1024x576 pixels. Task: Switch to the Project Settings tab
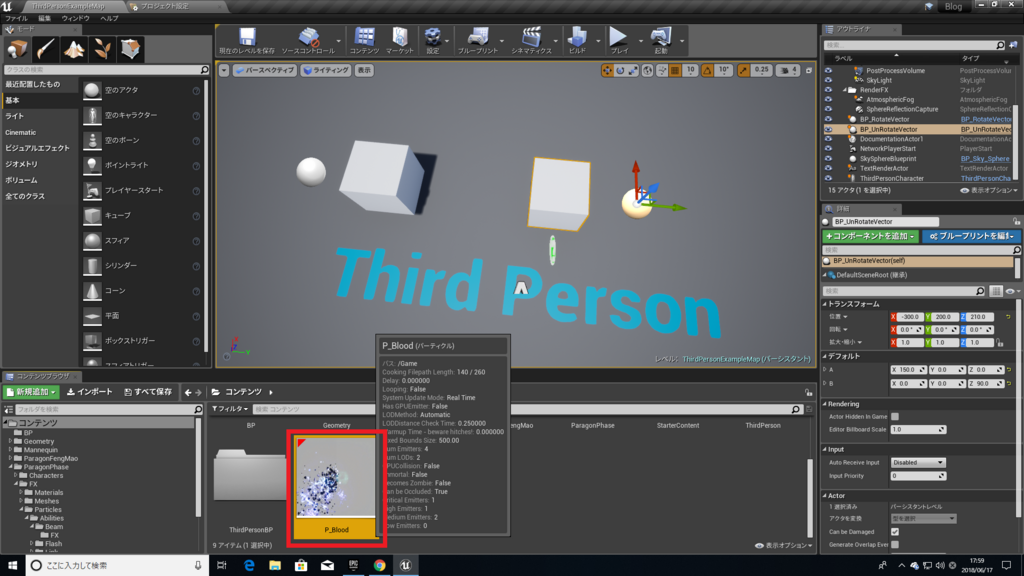[x=165, y=6]
